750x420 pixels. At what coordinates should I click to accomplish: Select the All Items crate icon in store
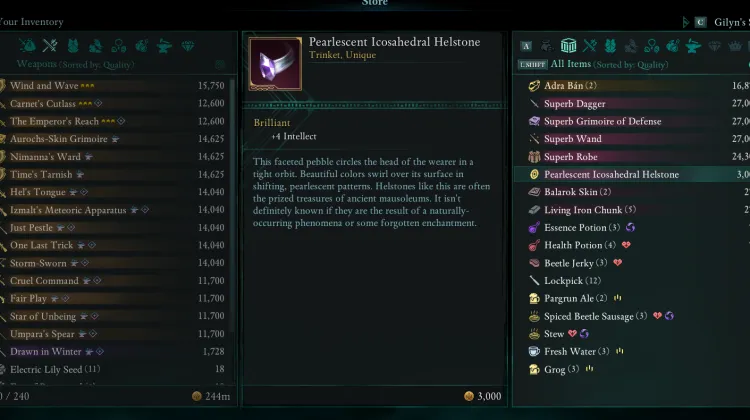[x=569, y=45]
